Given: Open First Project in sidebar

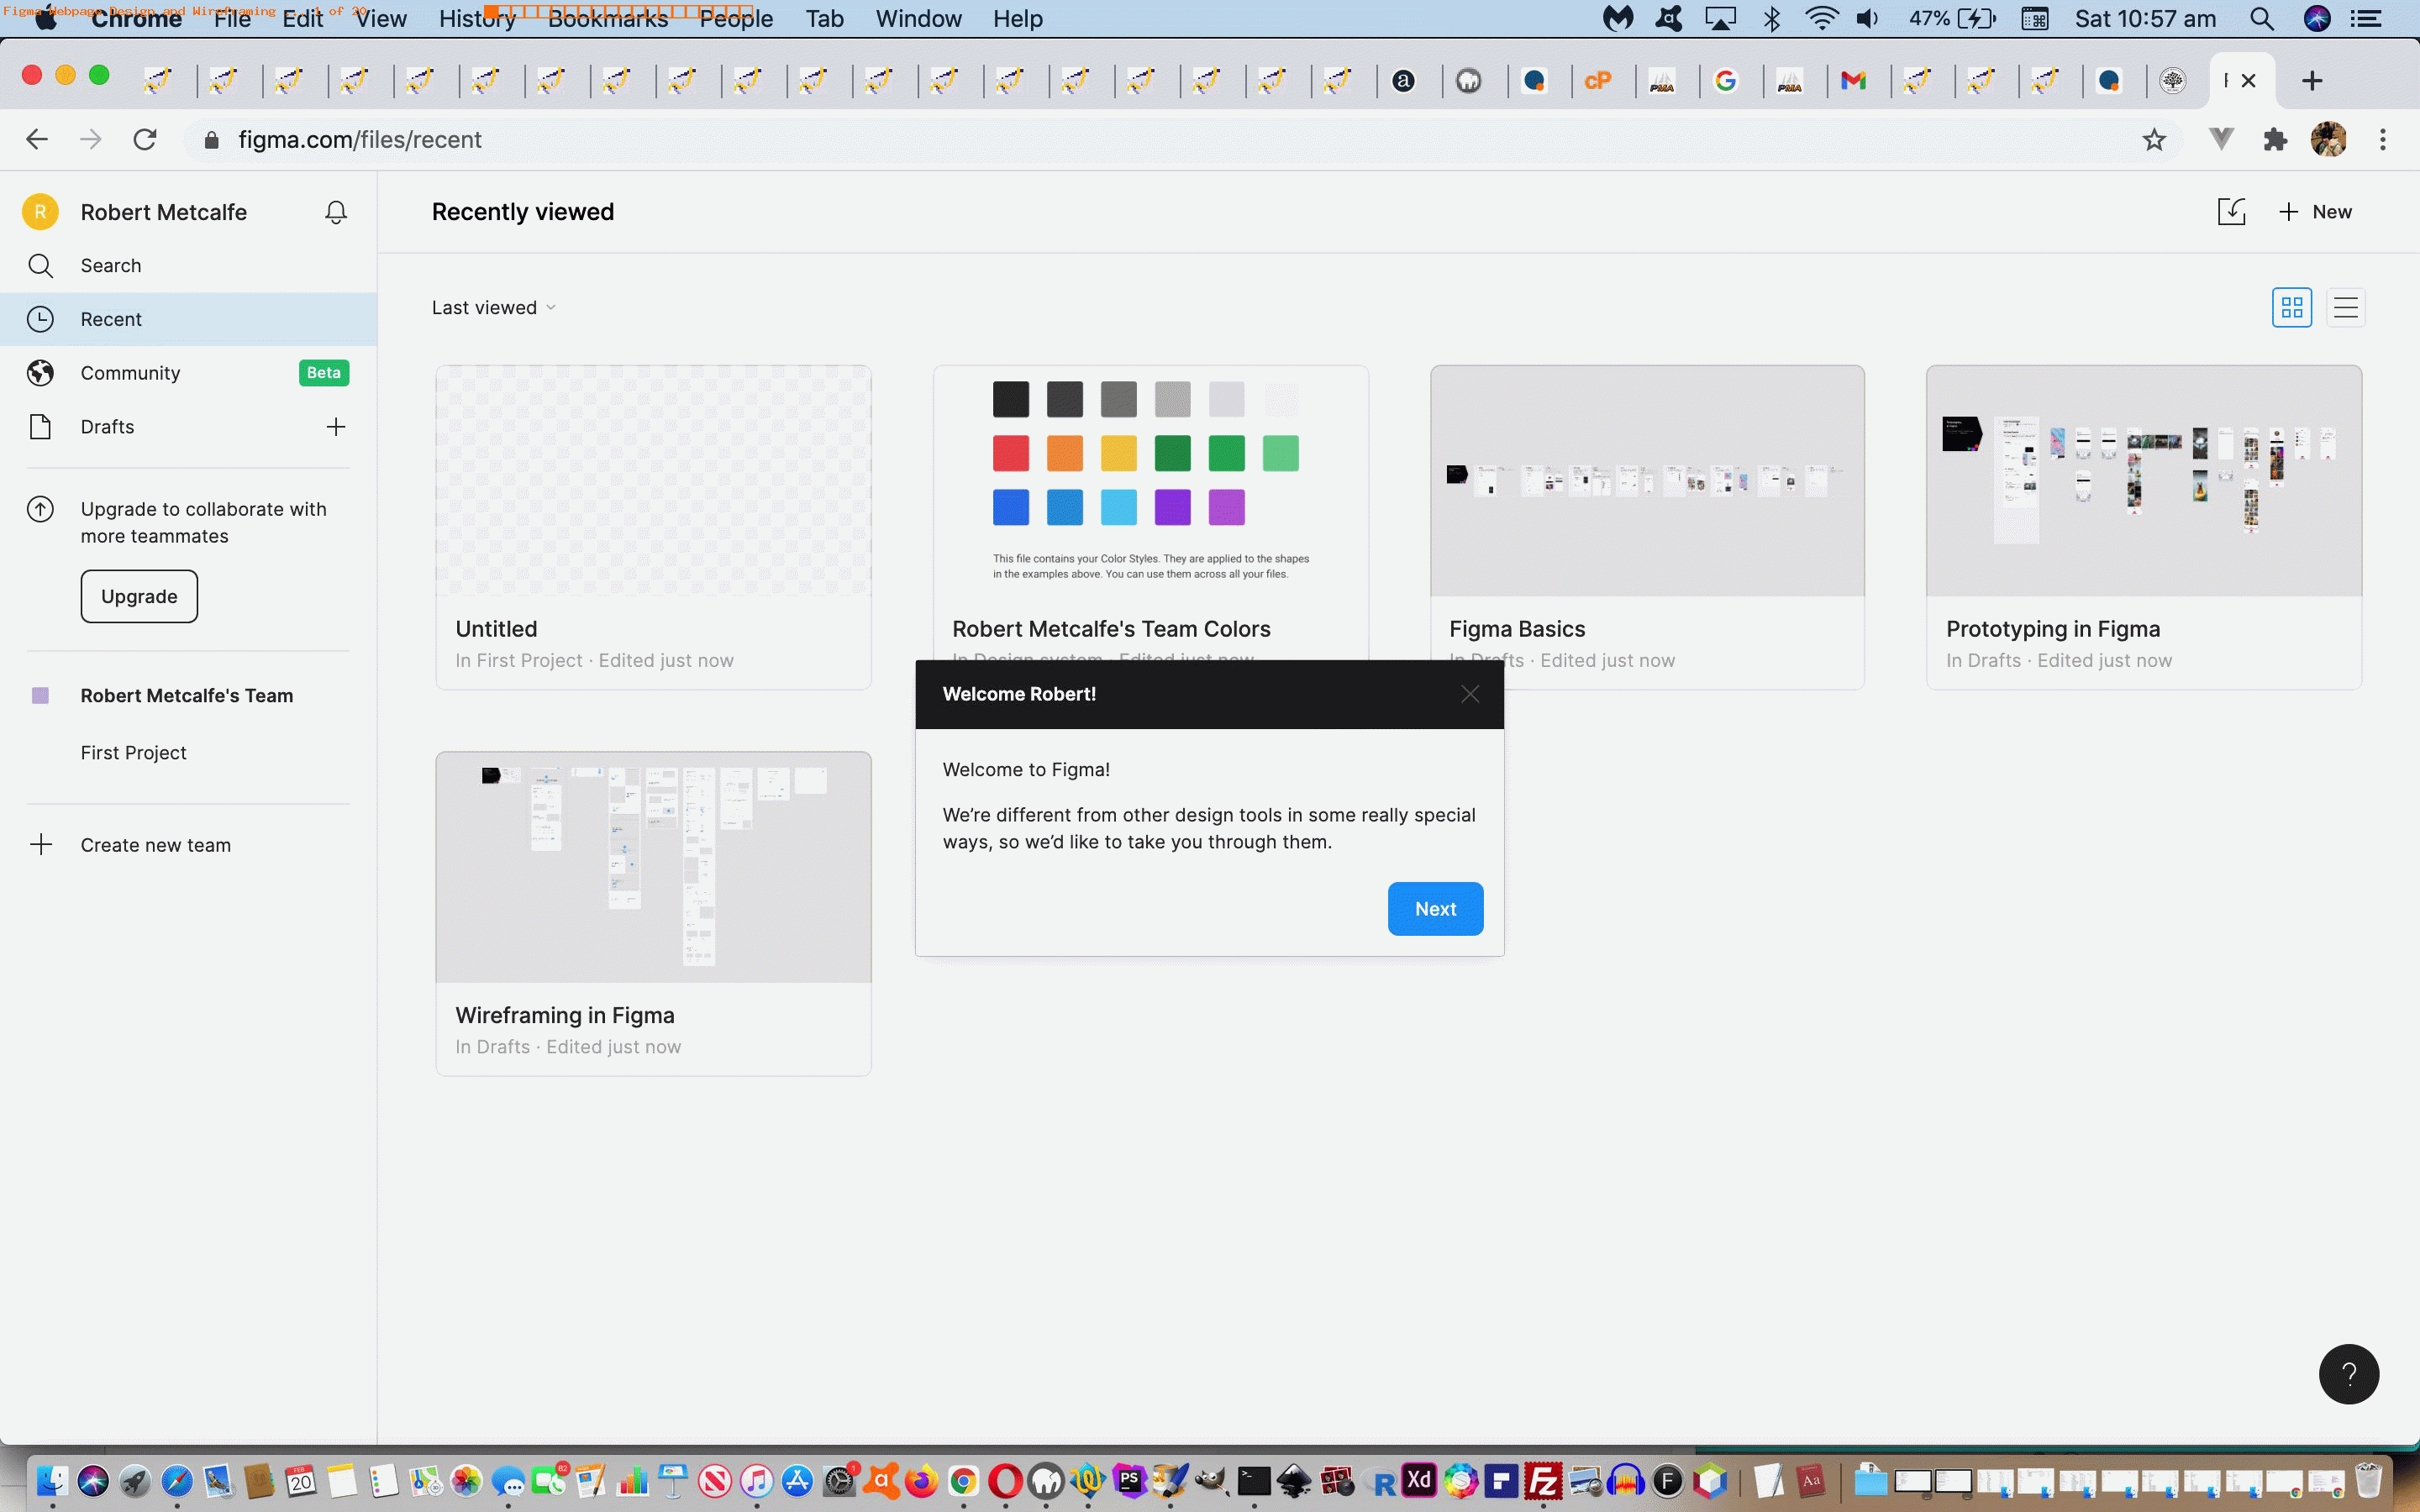Looking at the screenshot, I should (x=133, y=753).
